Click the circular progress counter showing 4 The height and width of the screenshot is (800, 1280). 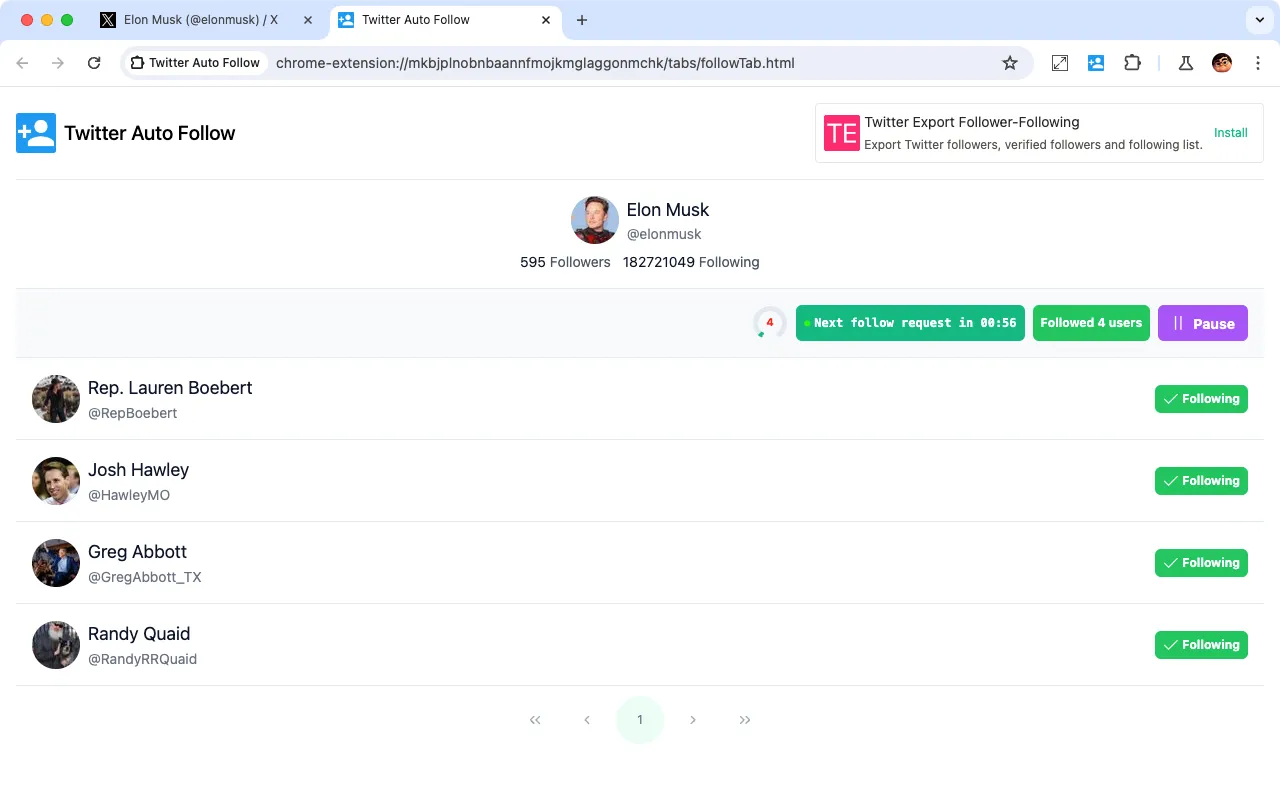[x=769, y=323]
